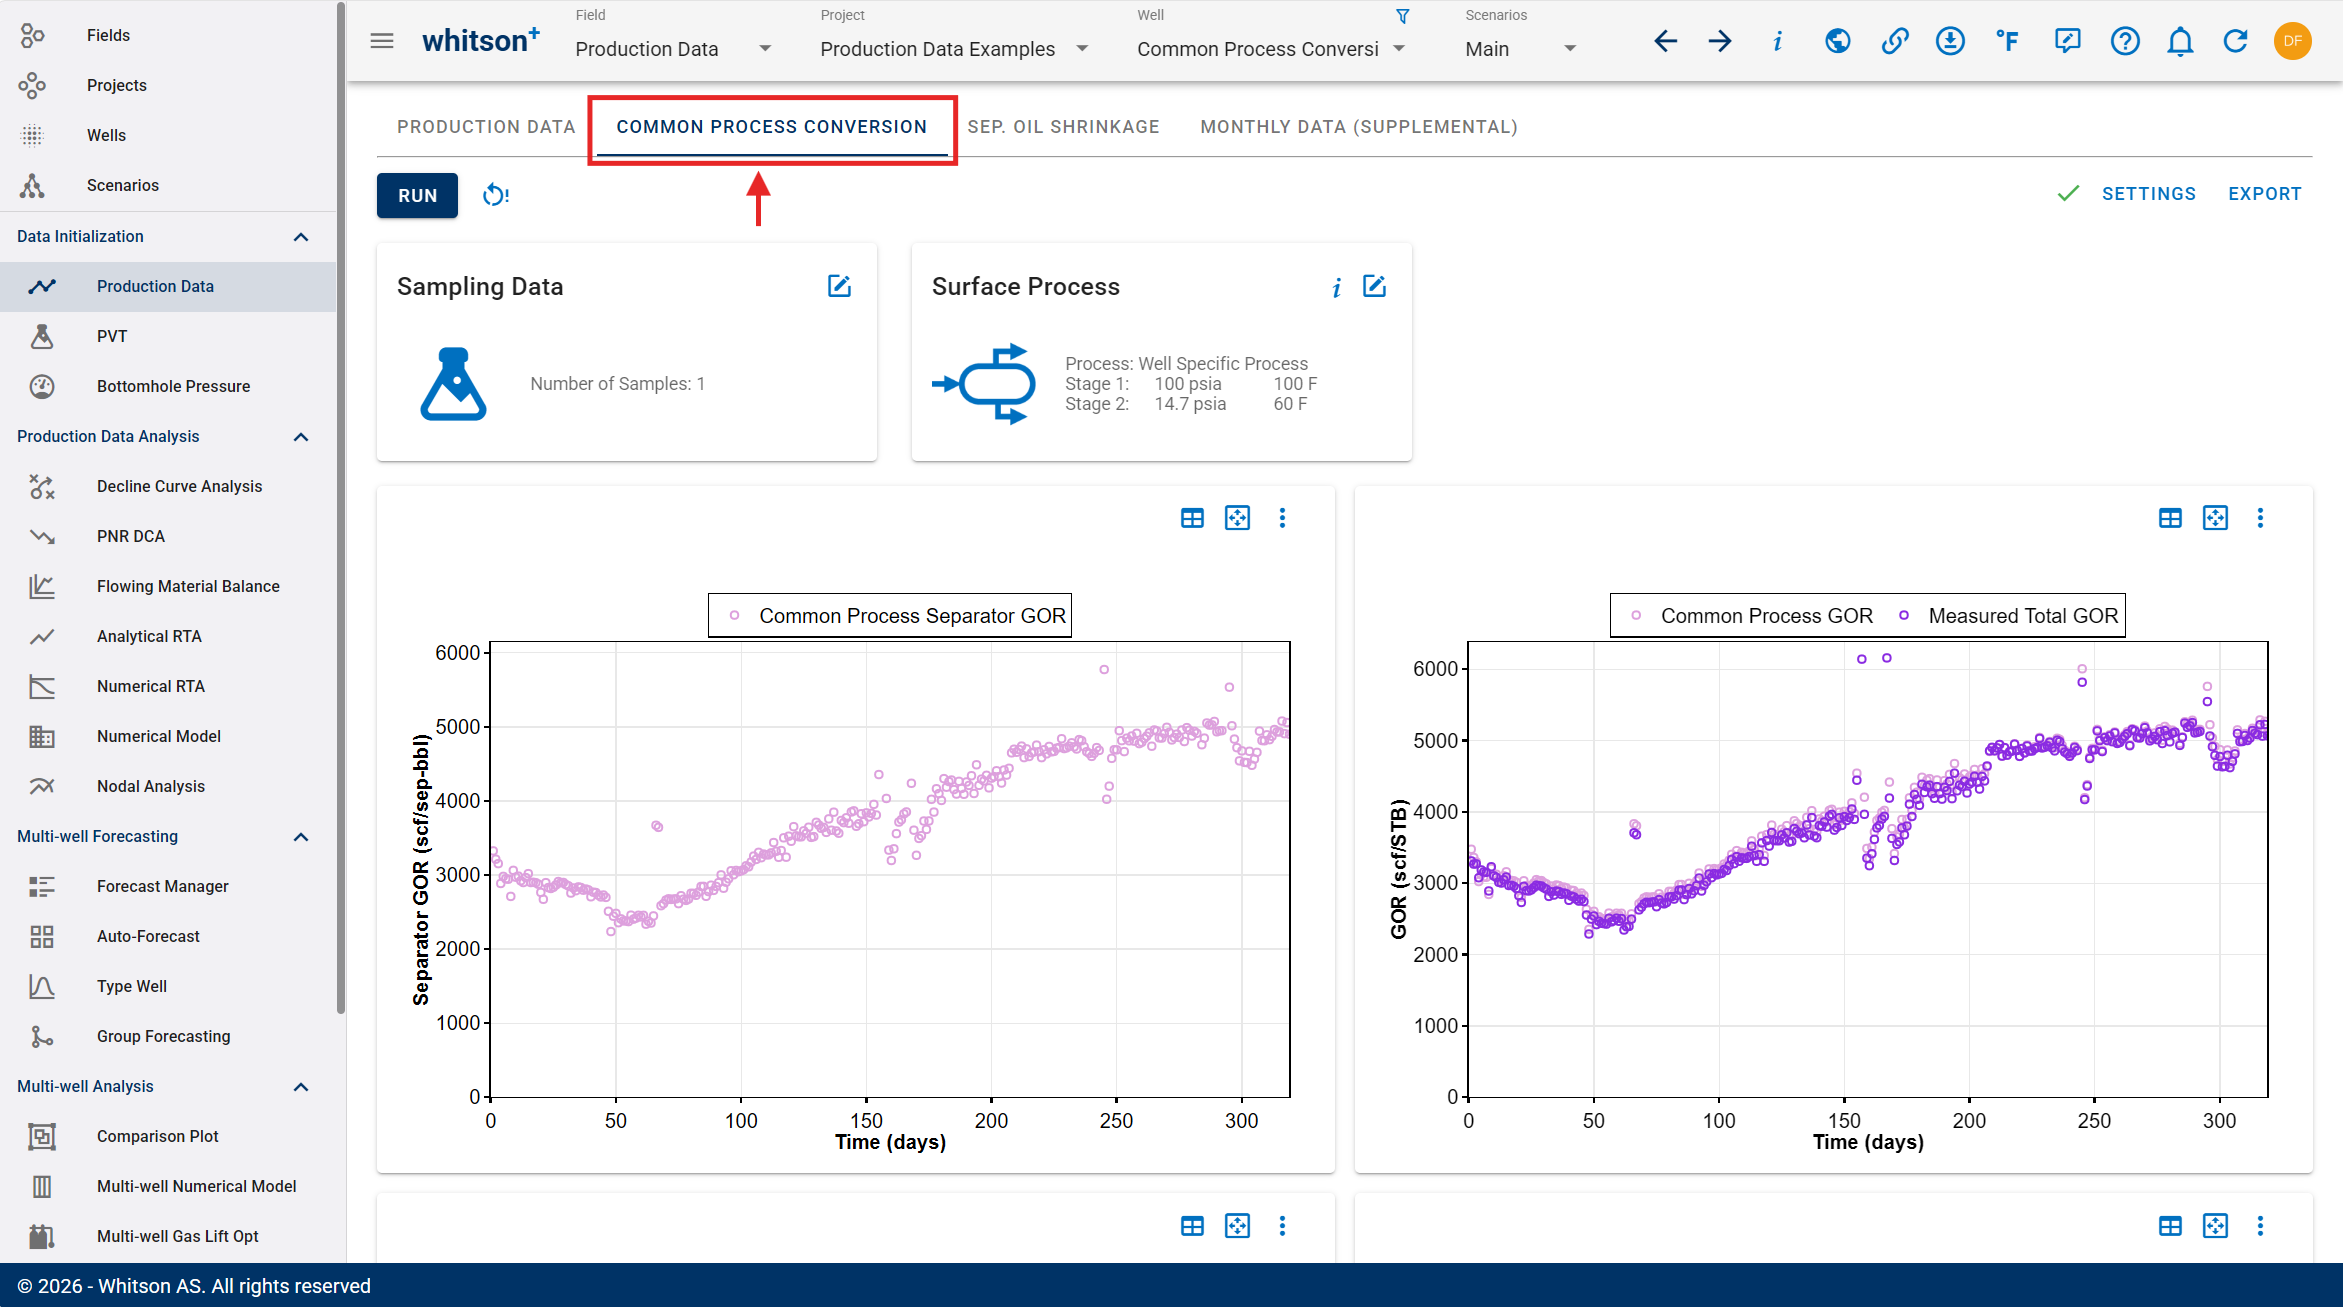The height and width of the screenshot is (1307, 2343).
Task: Expand Separator GOR plot to fullscreen
Action: (x=1237, y=518)
